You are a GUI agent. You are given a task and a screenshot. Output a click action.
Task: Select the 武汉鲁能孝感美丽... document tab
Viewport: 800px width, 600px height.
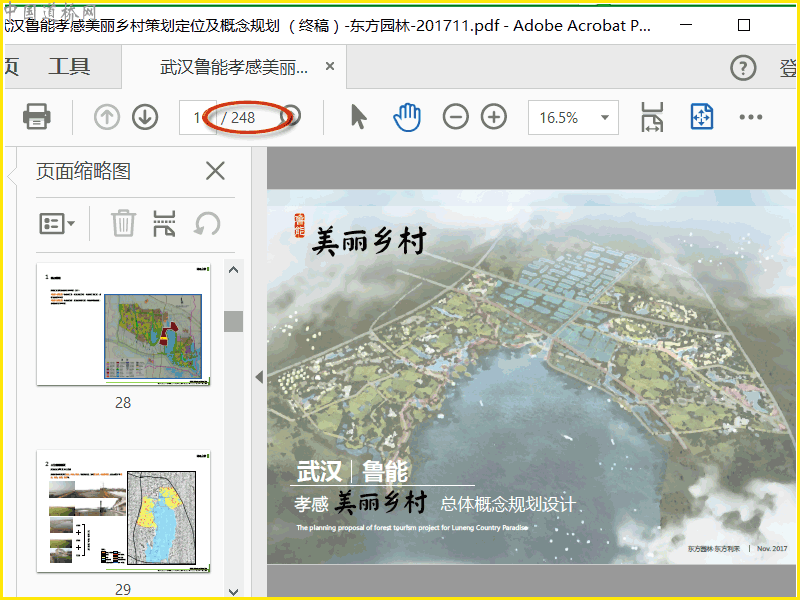point(234,67)
